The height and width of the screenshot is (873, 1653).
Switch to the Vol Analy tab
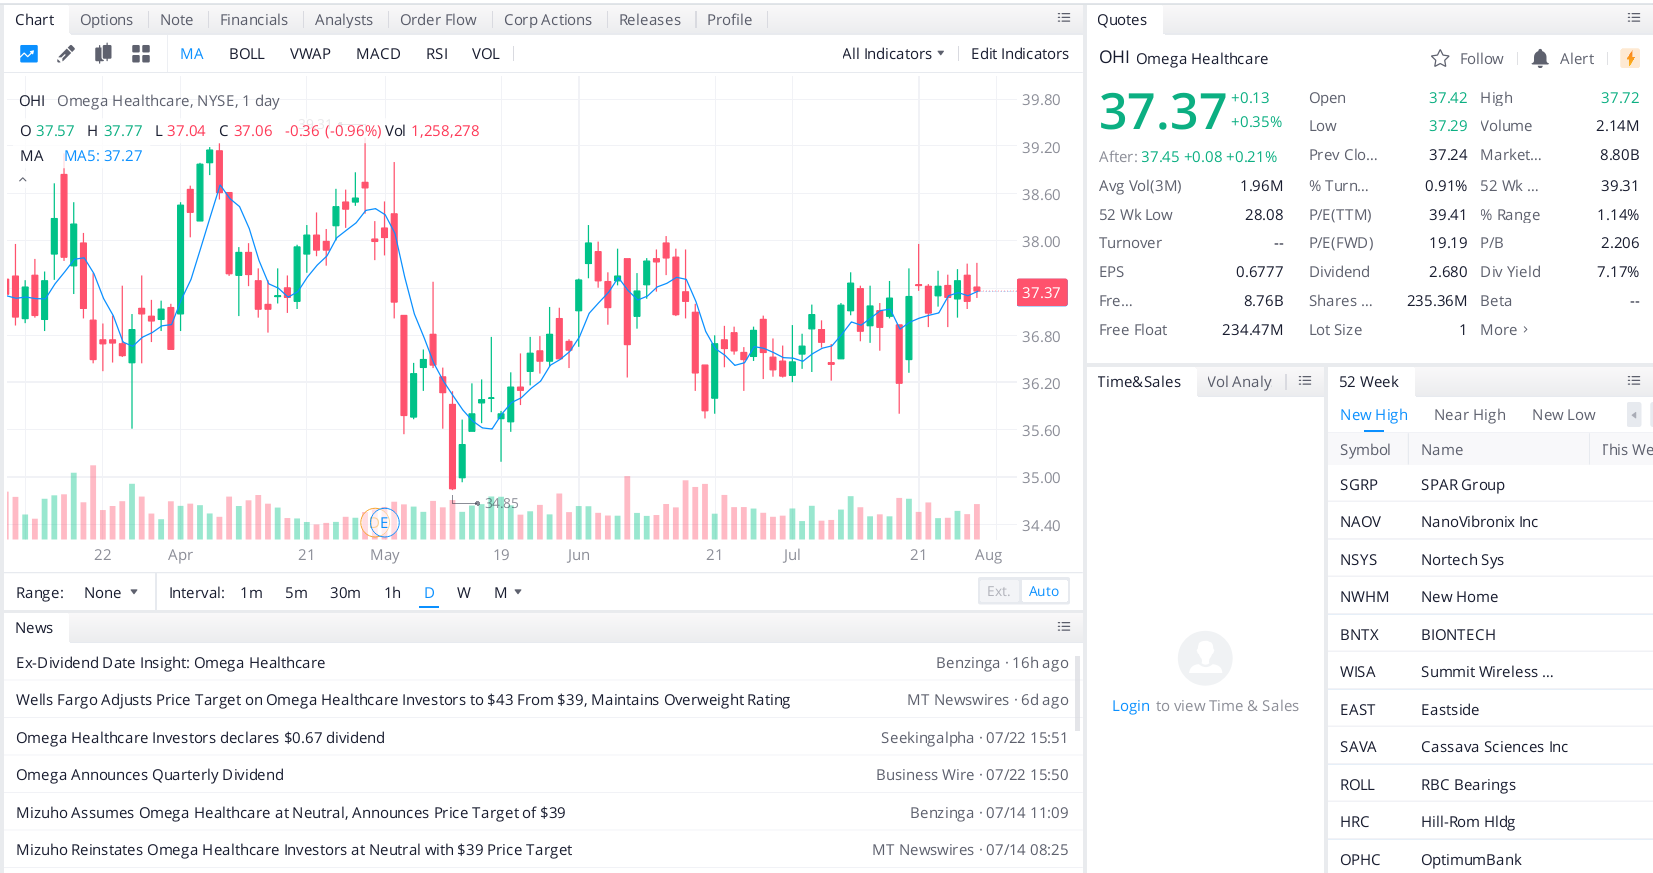coord(1239,382)
